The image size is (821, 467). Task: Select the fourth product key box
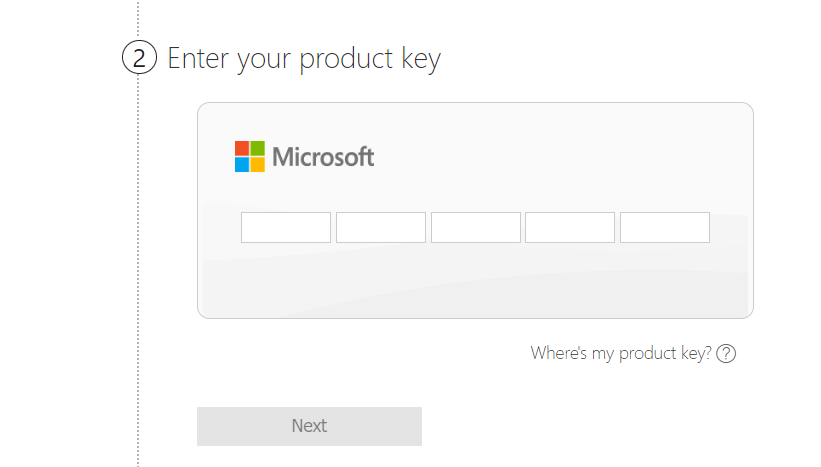point(570,227)
